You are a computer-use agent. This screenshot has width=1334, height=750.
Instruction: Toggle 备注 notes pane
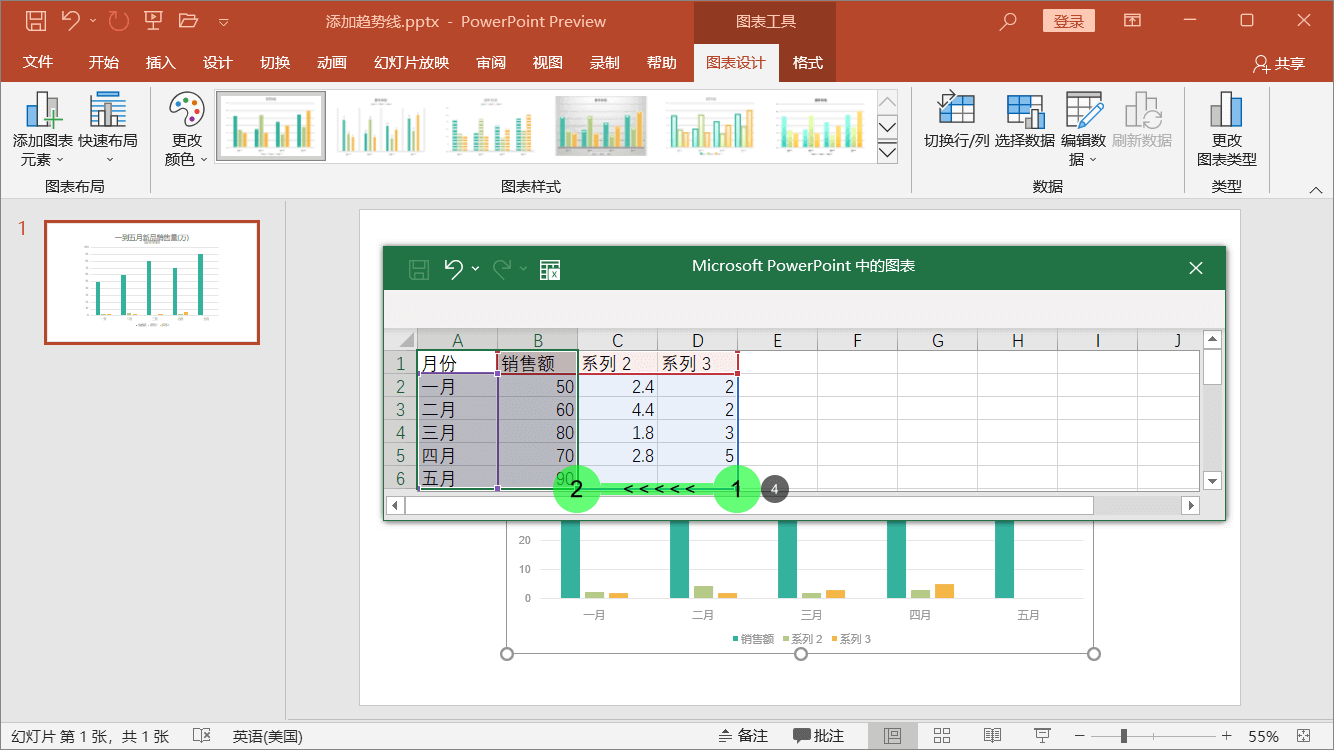click(x=743, y=736)
